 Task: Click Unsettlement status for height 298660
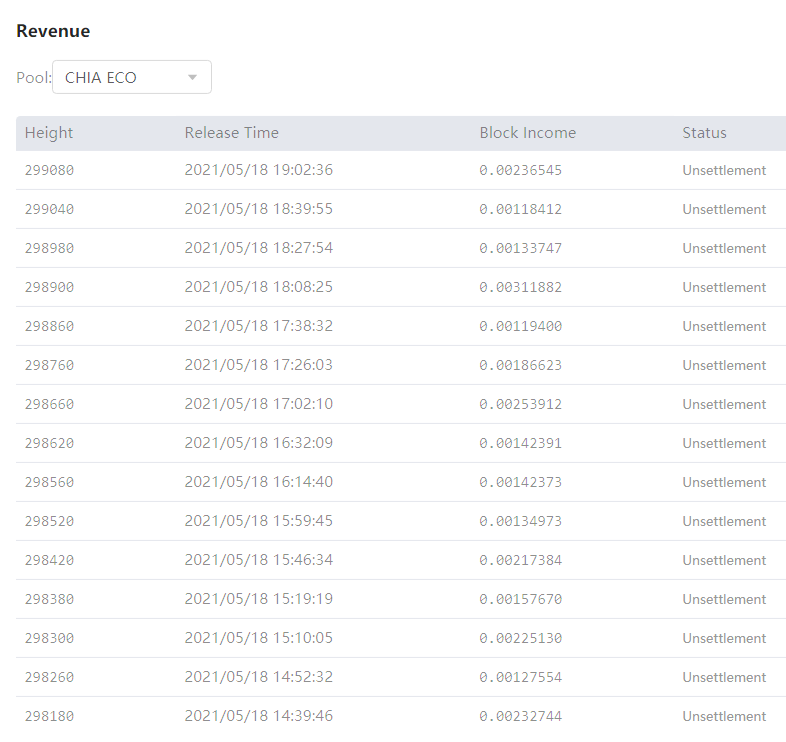pos(724,404)
